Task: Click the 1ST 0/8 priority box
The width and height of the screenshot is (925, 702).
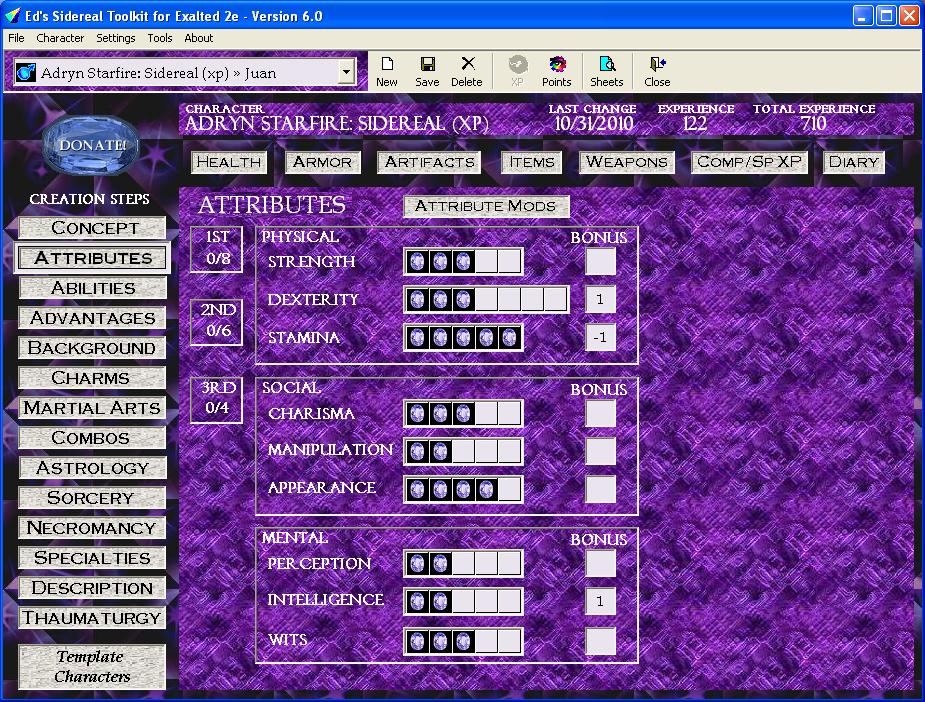Action: coord(217,249)
